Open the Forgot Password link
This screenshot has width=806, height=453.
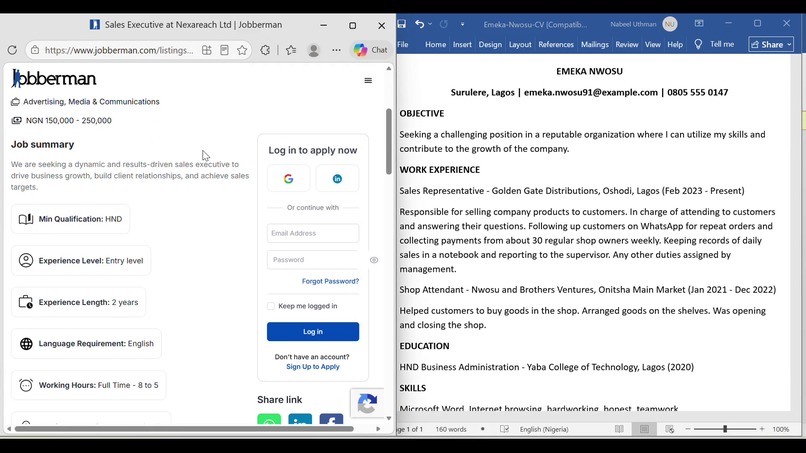[x=331, y=281]
